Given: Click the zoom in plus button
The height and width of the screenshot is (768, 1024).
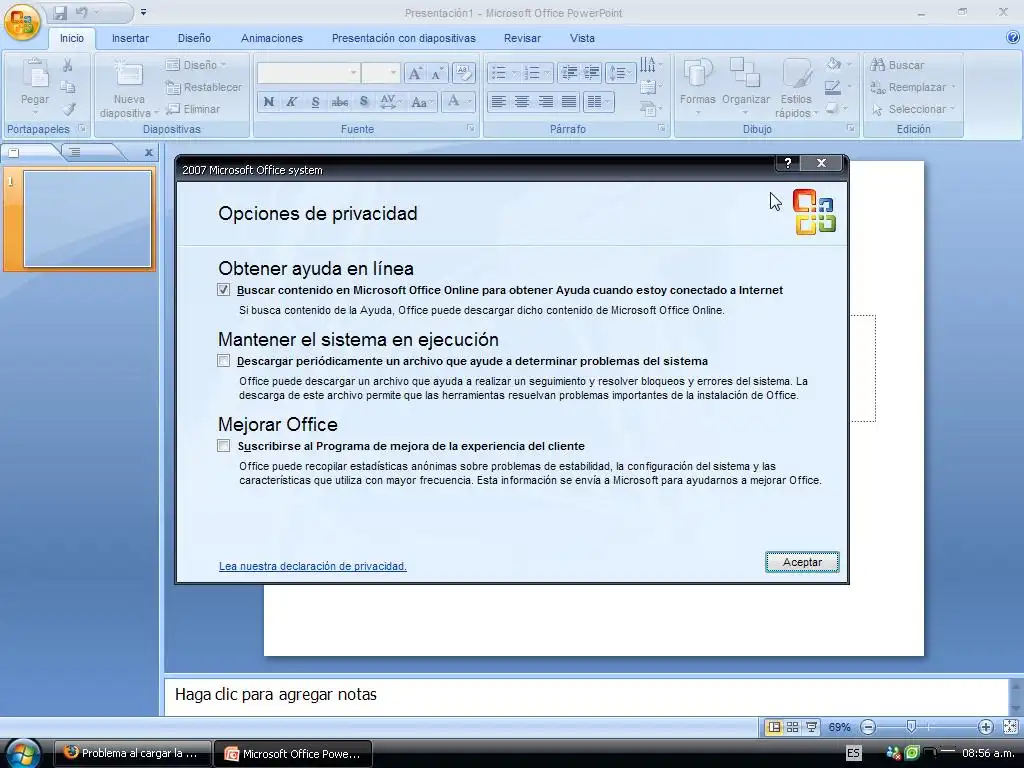Looking at the screenshot, I should 985,727.
